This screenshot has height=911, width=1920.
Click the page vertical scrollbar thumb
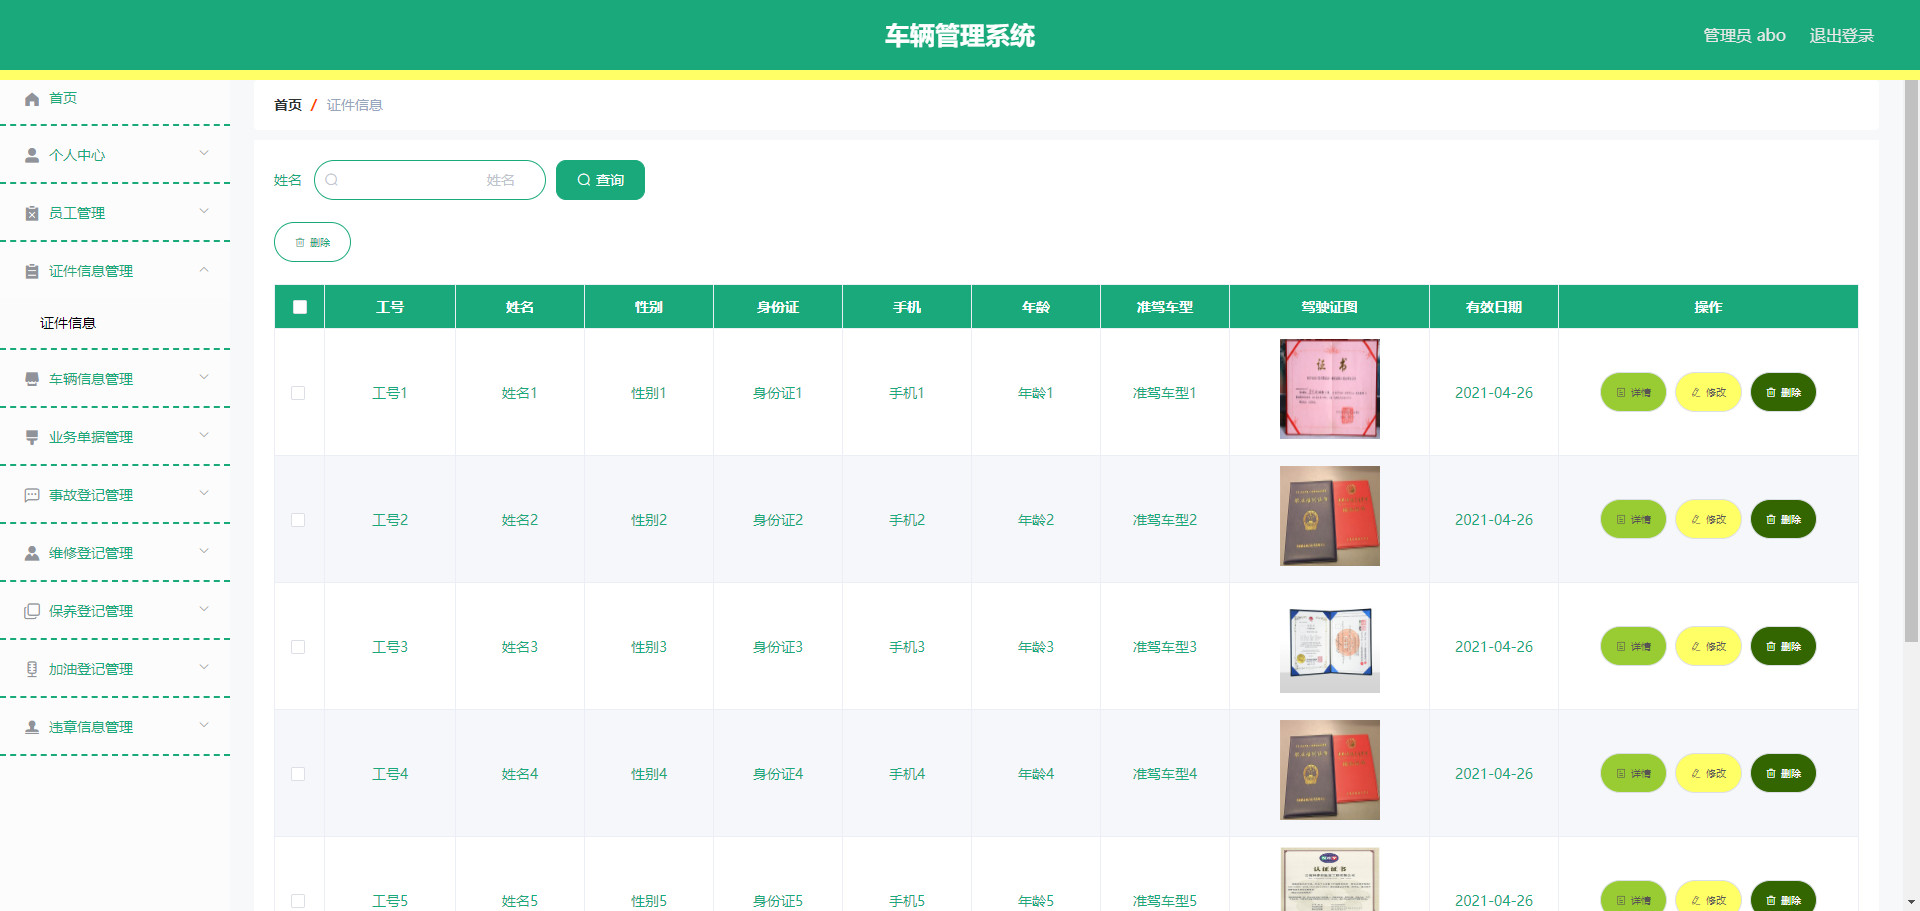coord(1911,360)
